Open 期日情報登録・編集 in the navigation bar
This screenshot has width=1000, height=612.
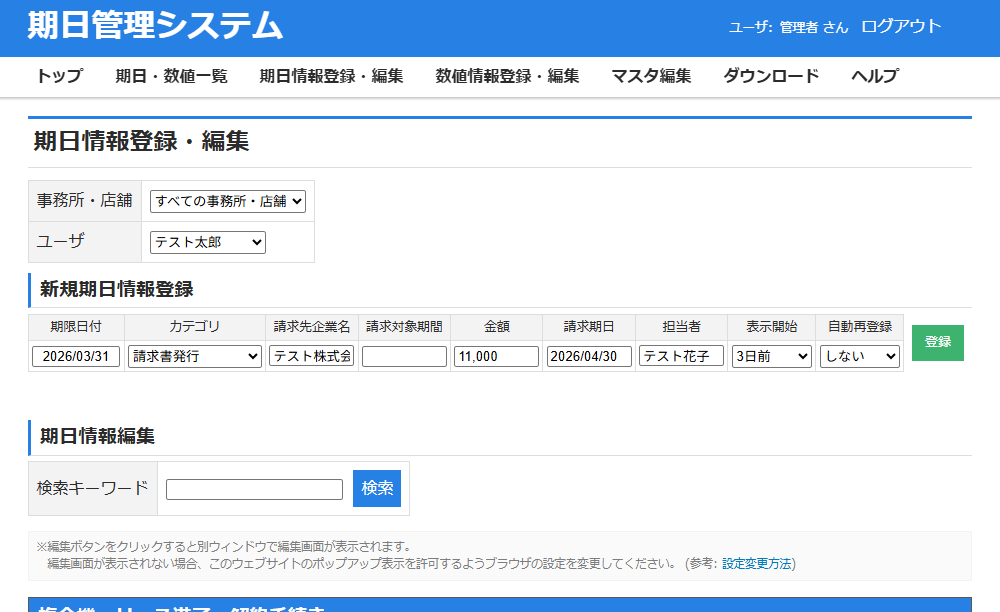[331, 76]
